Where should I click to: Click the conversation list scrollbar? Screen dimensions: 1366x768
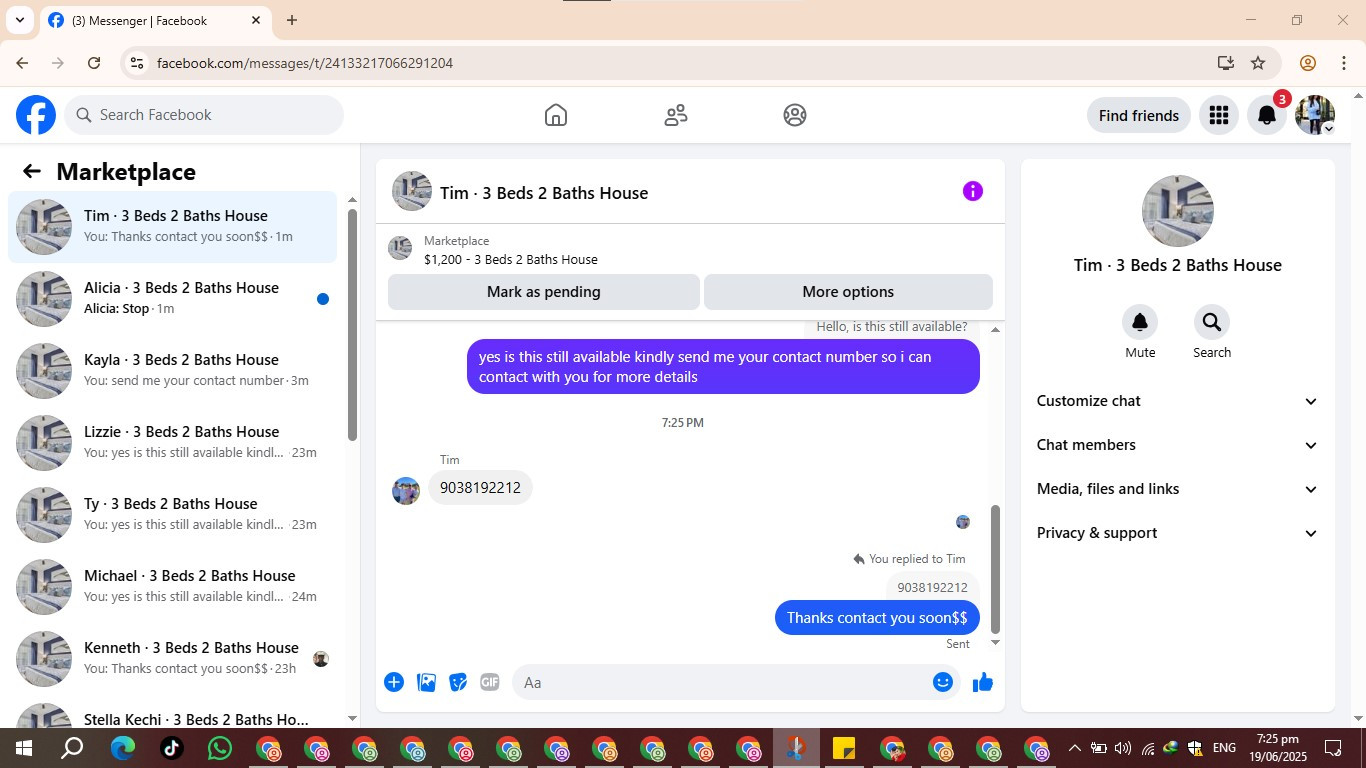pos(352,325)
